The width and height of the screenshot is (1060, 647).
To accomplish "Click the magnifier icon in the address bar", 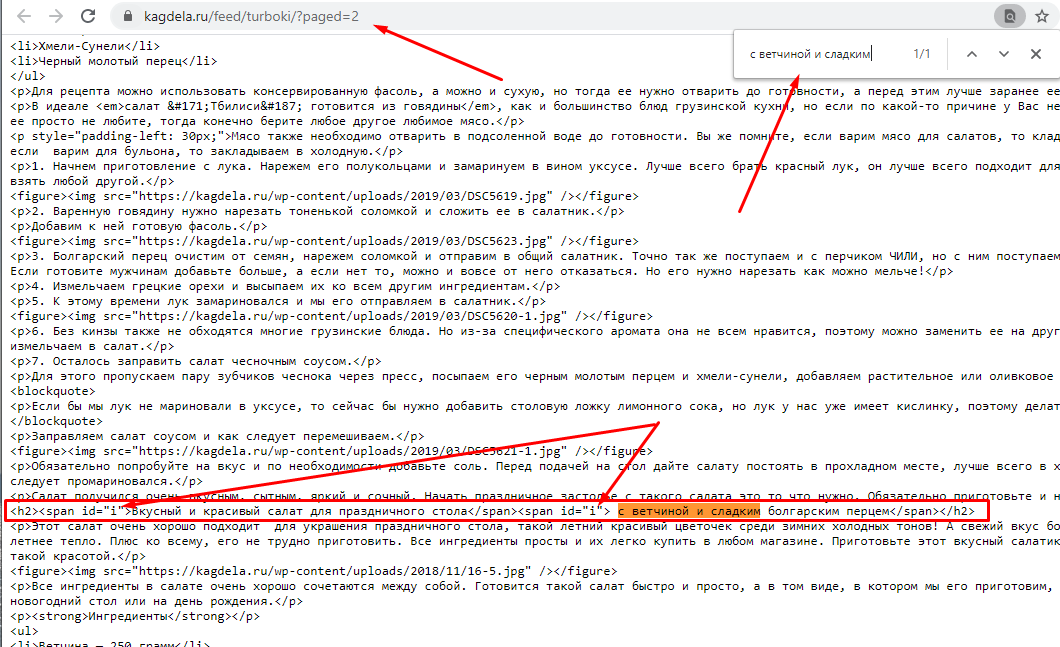I will click(1010, 16).
